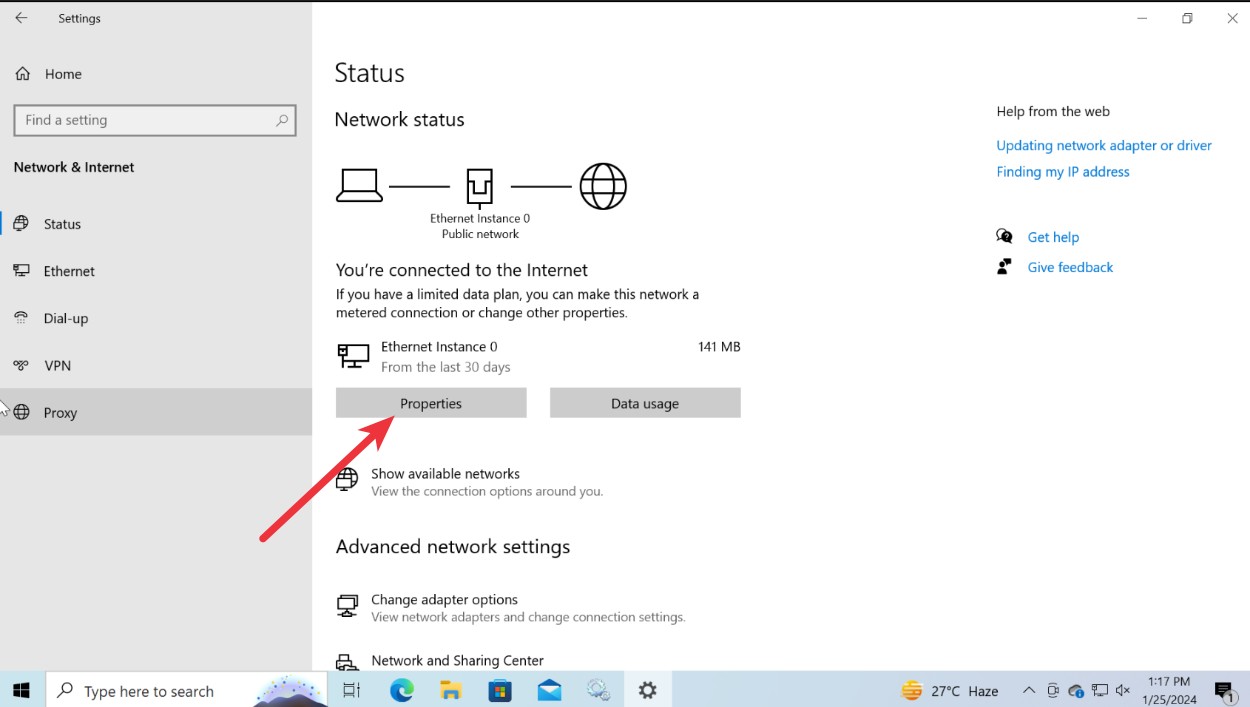Click the Show available networks globe icon
Viewport: 1250px width, 707px height.
(347, 479)
